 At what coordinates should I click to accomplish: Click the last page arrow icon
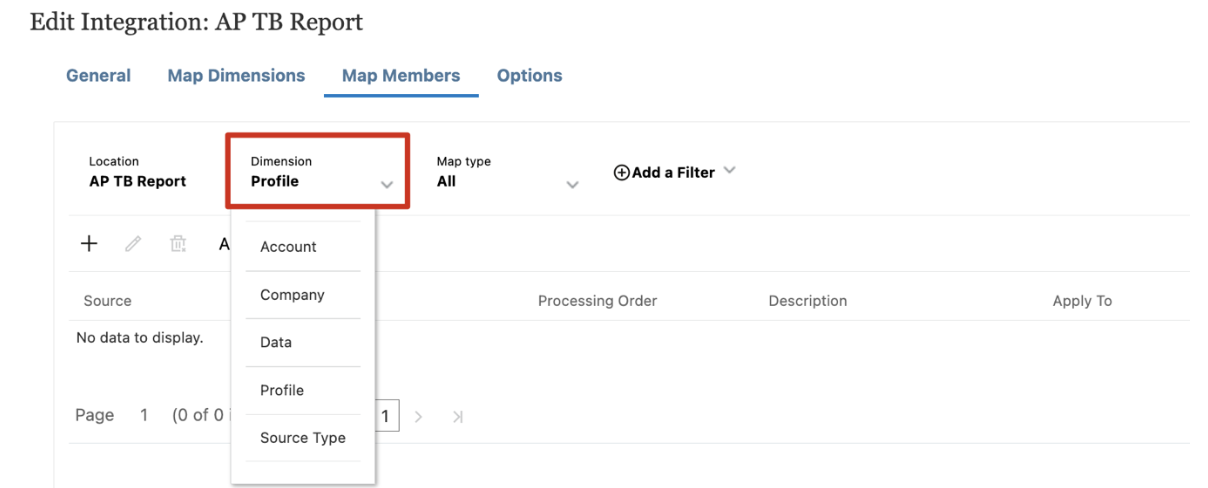[x=458, y=416]
